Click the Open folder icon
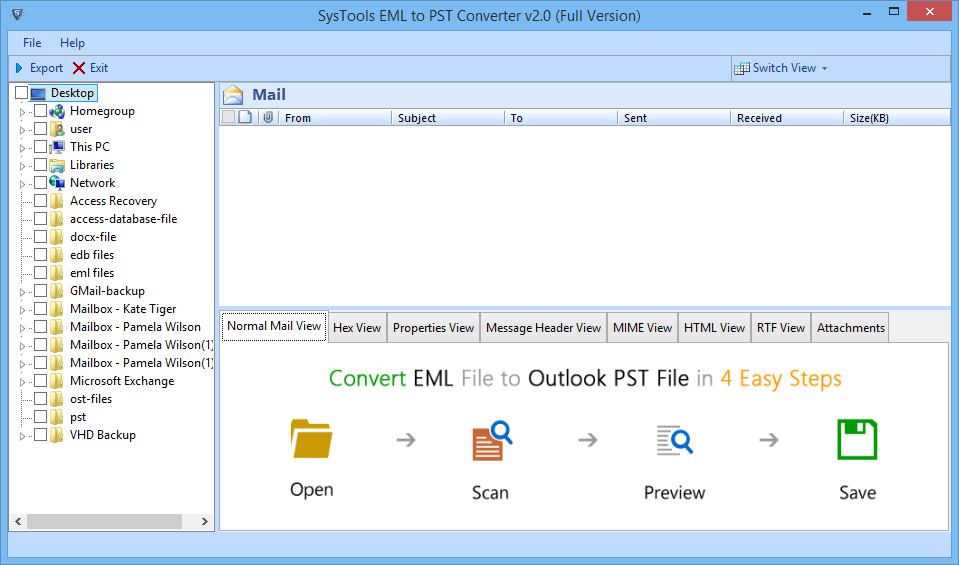Viewport: 959px width, 565px height. [x=311, y=440]
